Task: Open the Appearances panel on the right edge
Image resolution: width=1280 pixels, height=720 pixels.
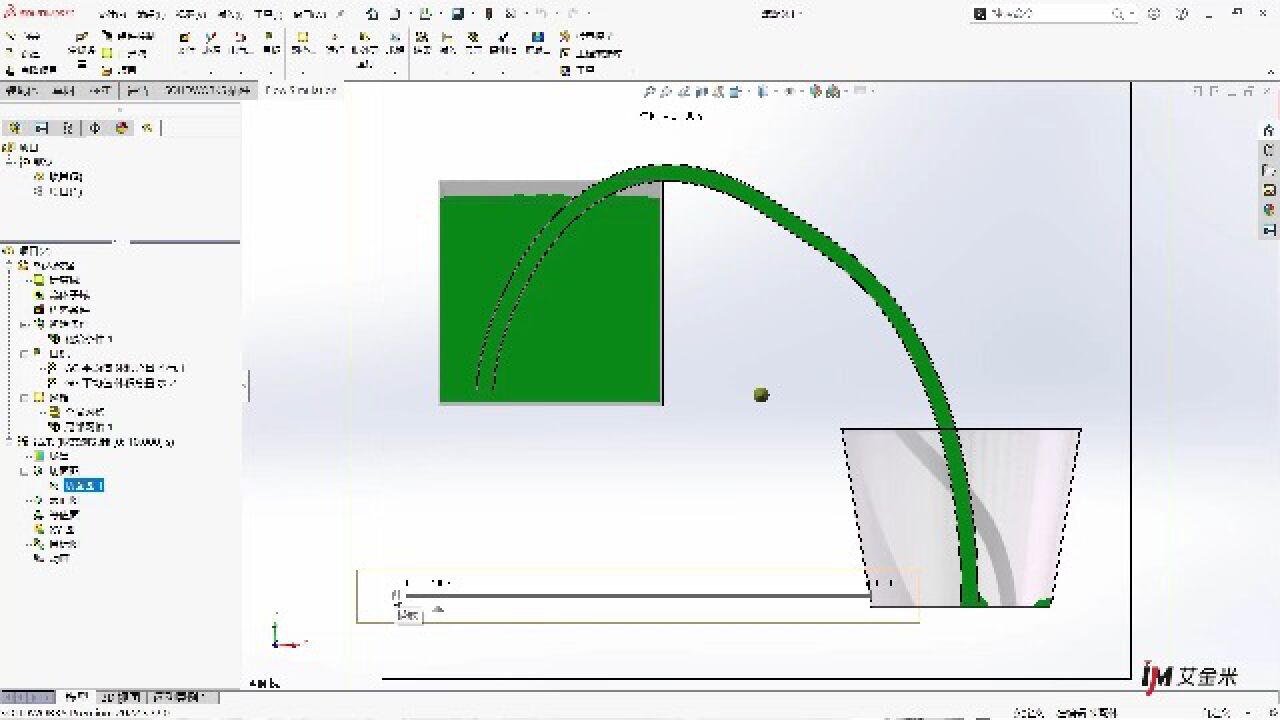Action: tap(1268, 210)
